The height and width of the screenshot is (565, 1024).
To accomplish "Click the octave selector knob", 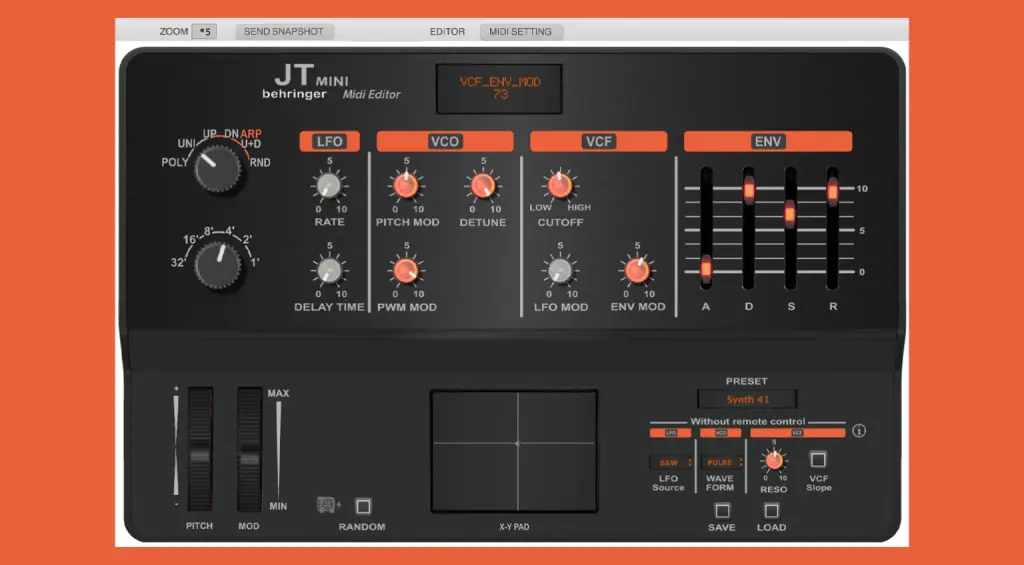I will (x=218, y=266).
